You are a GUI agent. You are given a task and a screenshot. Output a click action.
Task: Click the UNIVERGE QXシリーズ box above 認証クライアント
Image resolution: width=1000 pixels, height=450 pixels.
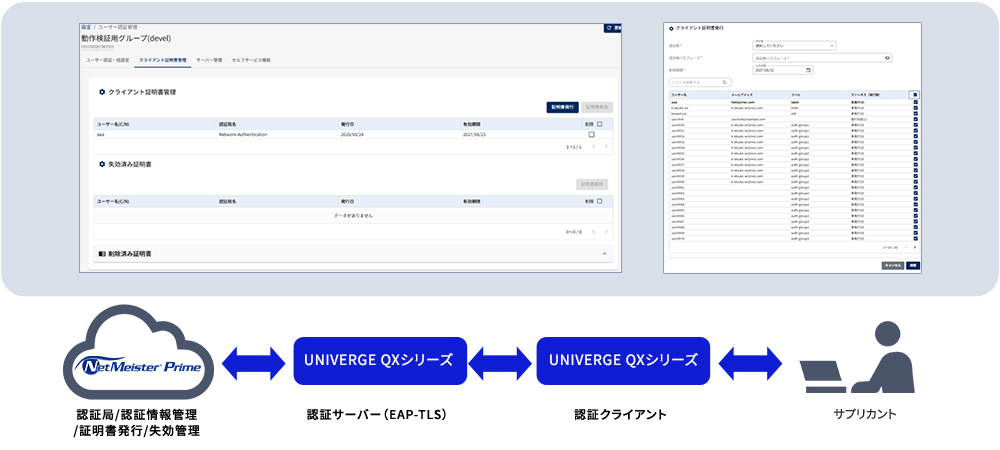(623, 361)
